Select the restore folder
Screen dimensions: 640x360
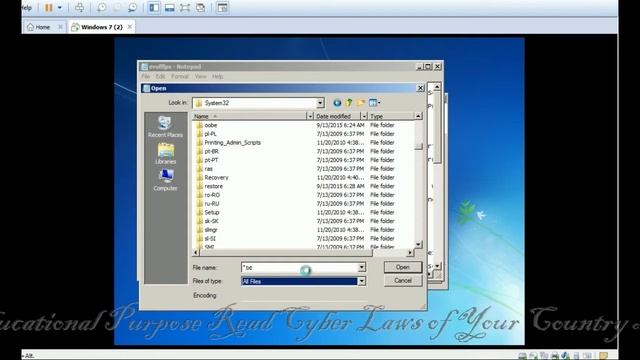point(213,186)
